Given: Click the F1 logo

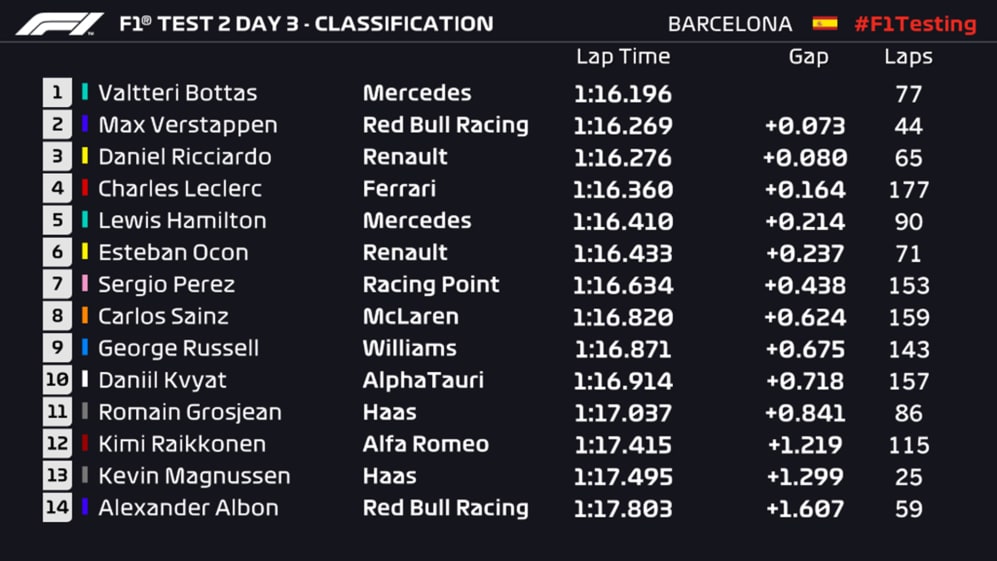Looking at the screenshot, I should coord(59,23).
